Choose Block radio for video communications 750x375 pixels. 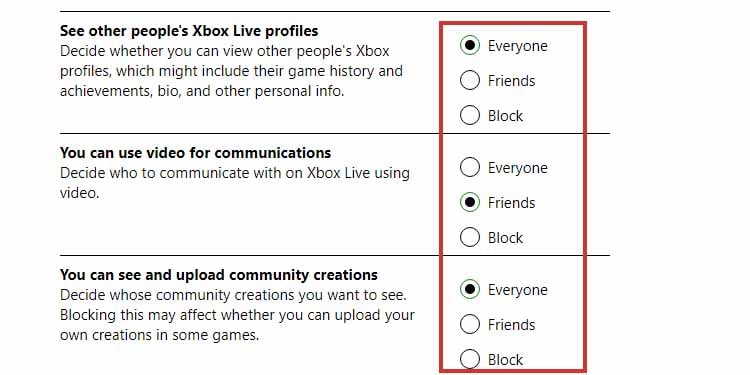[x=470, y=237]
